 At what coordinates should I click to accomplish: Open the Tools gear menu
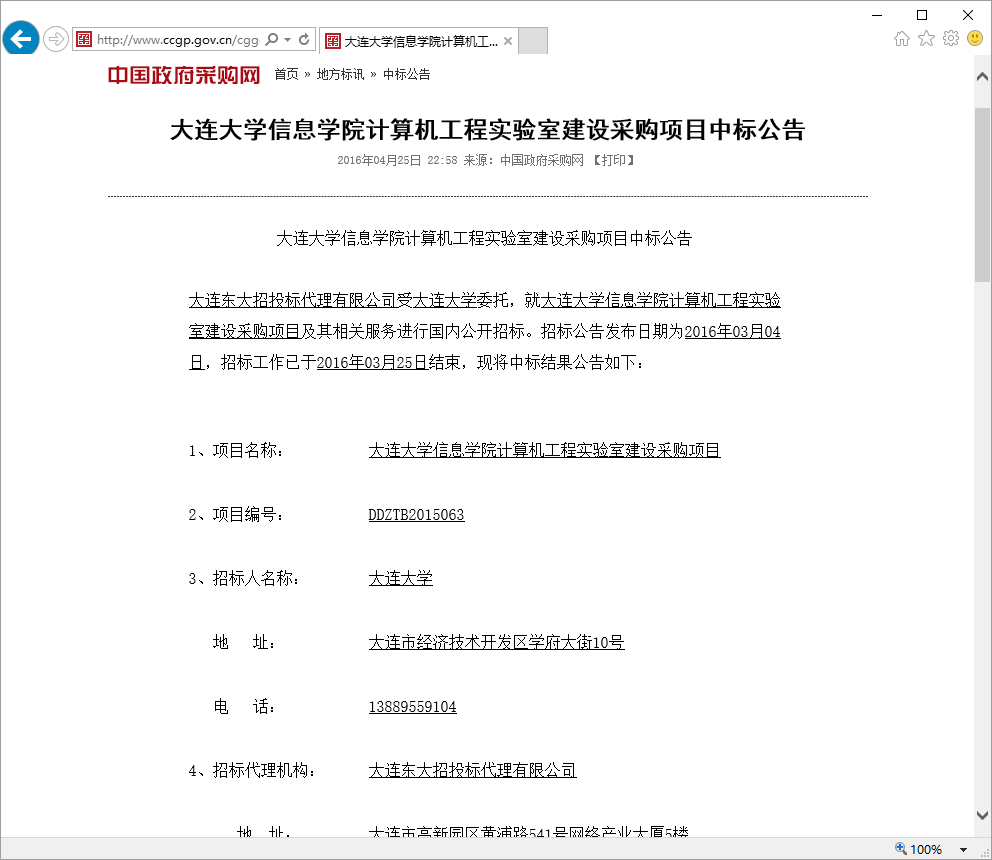(951, 39)
